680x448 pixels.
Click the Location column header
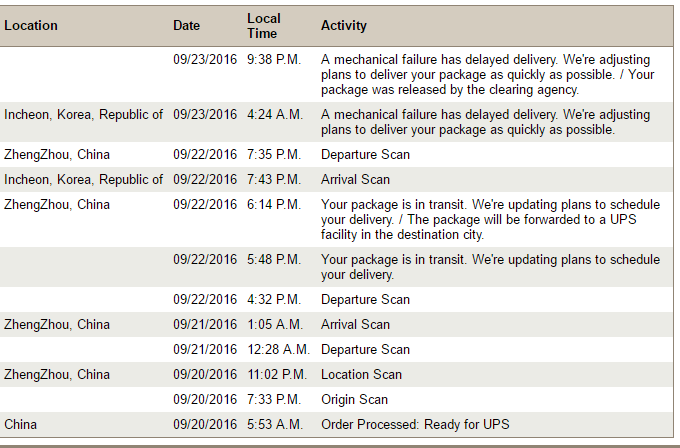click(x=31, y=26)
